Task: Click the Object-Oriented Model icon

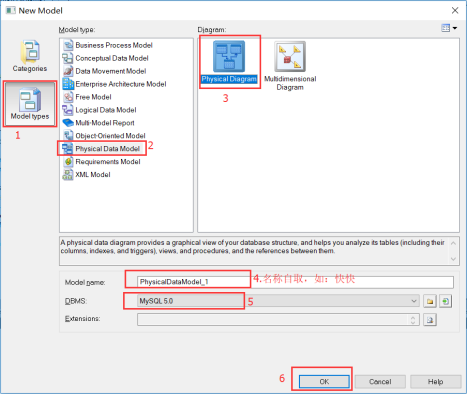Action: tap(68, 136)
